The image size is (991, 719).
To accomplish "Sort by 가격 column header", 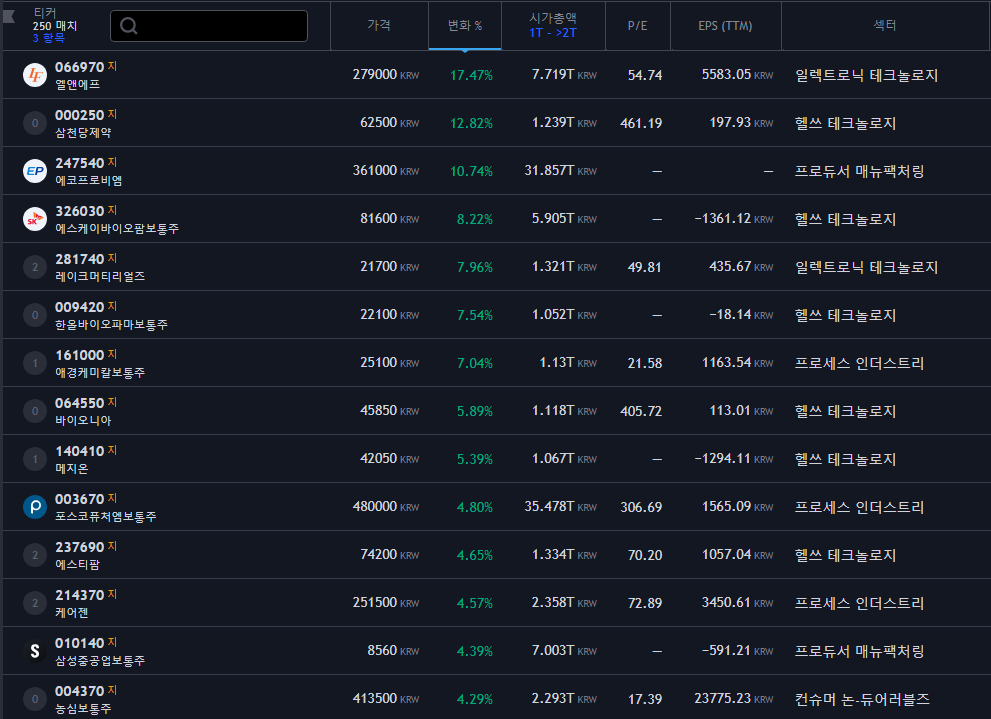I will (379, 25).
